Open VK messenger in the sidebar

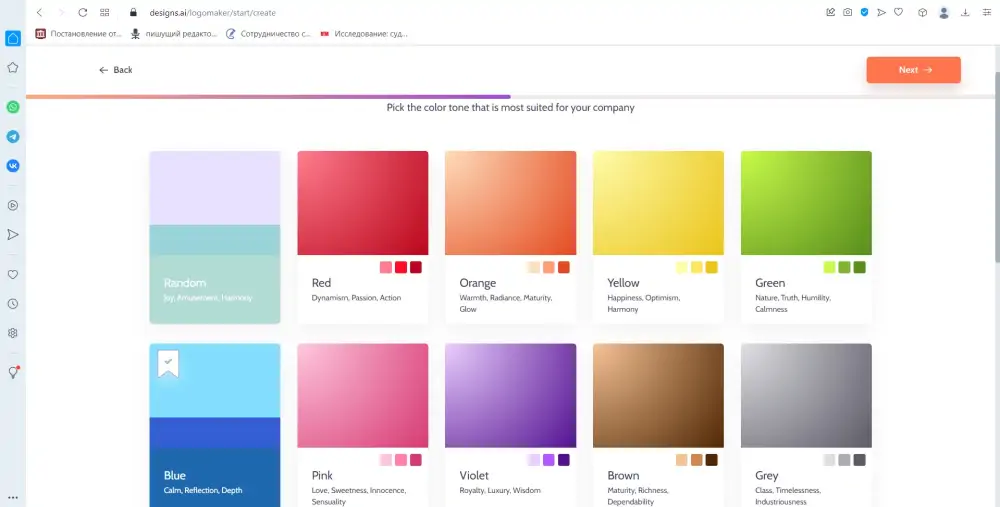(13, 166)
